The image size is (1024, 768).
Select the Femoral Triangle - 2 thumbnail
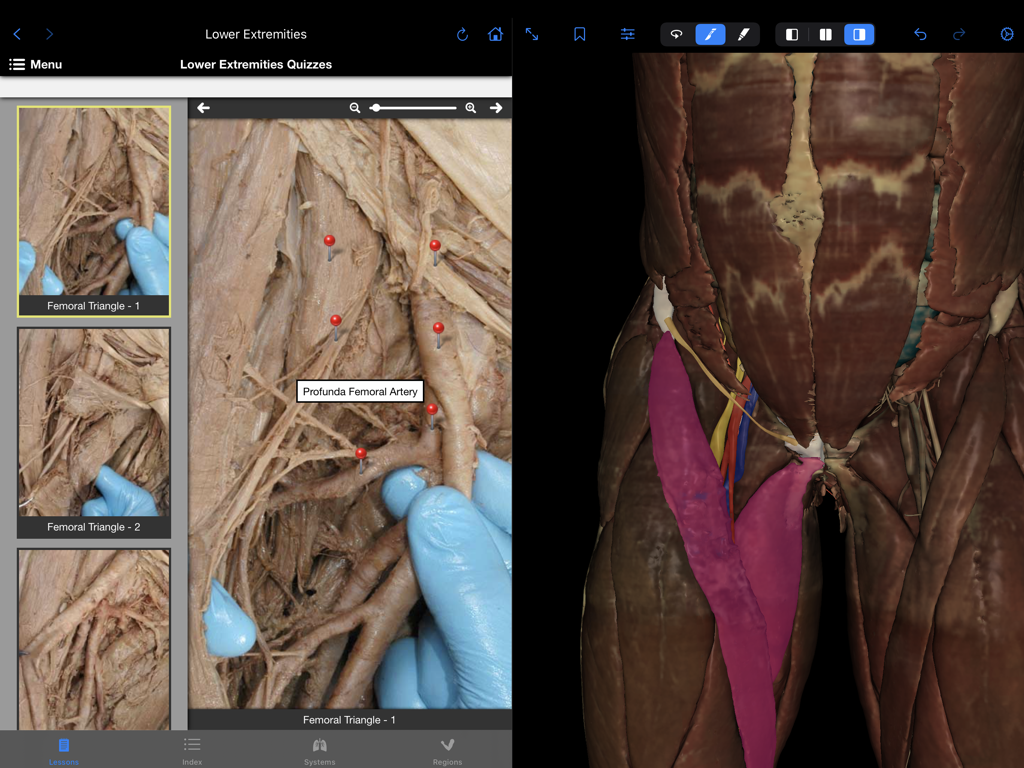pyautogui.click(x=93, y=430)
